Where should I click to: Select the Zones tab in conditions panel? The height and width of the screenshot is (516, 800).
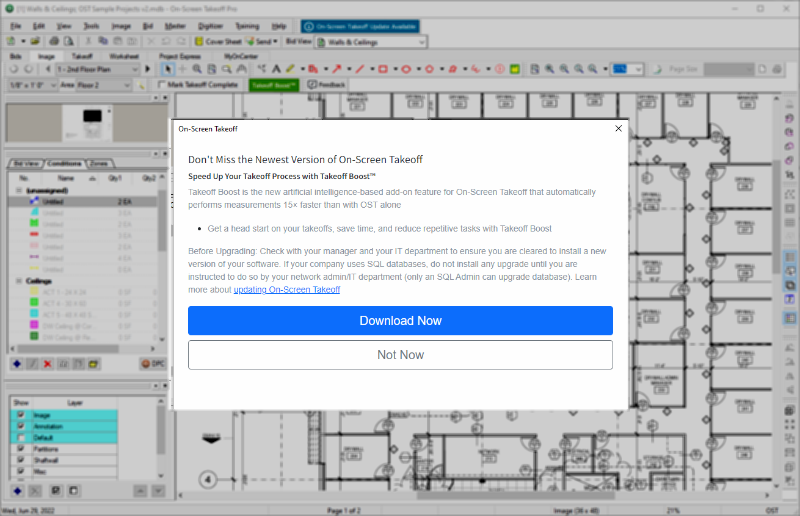(x=99, y=163)
